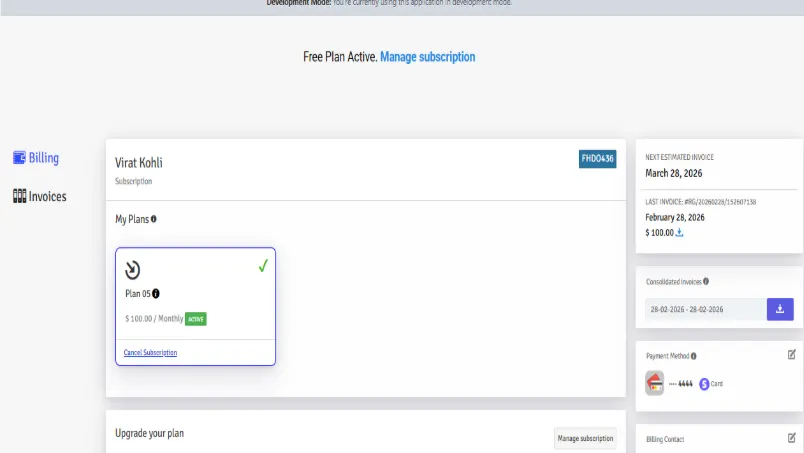
Task: Click the March 28, 2026 invoice date
Action: (674, 173)
